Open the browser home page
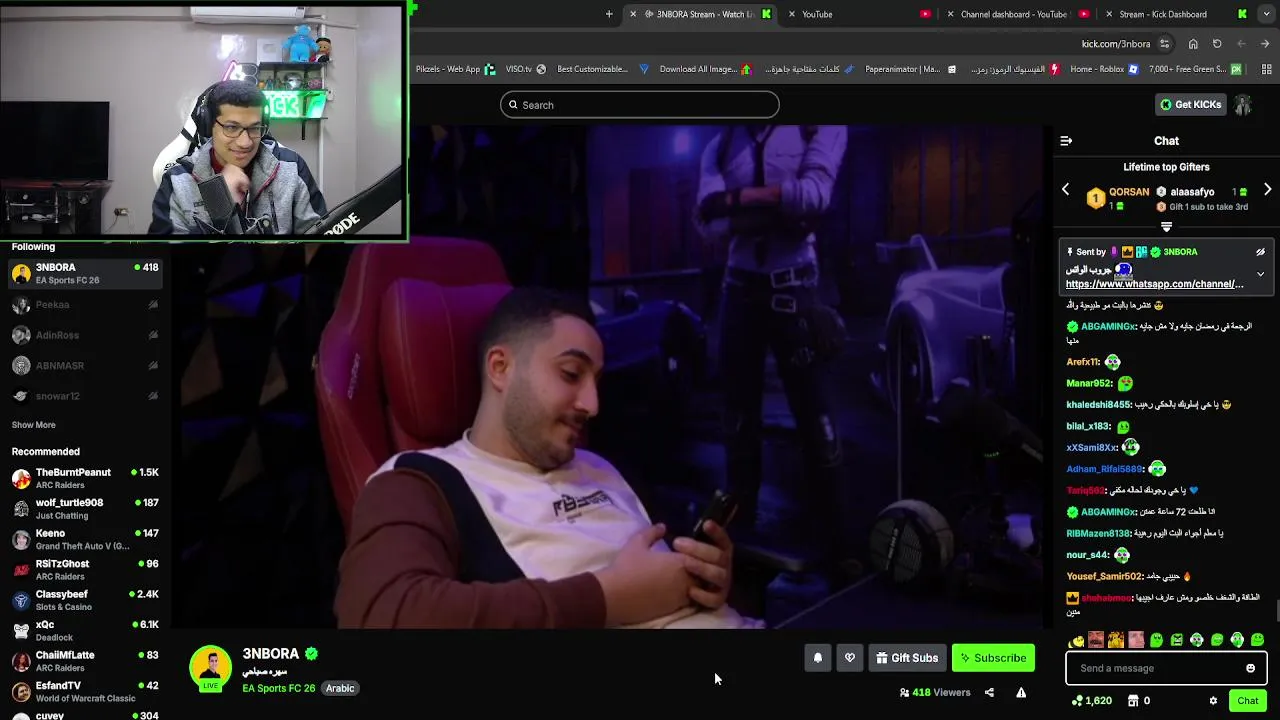Viewport: 1280px width, 720px height. tap(1193, 44)
